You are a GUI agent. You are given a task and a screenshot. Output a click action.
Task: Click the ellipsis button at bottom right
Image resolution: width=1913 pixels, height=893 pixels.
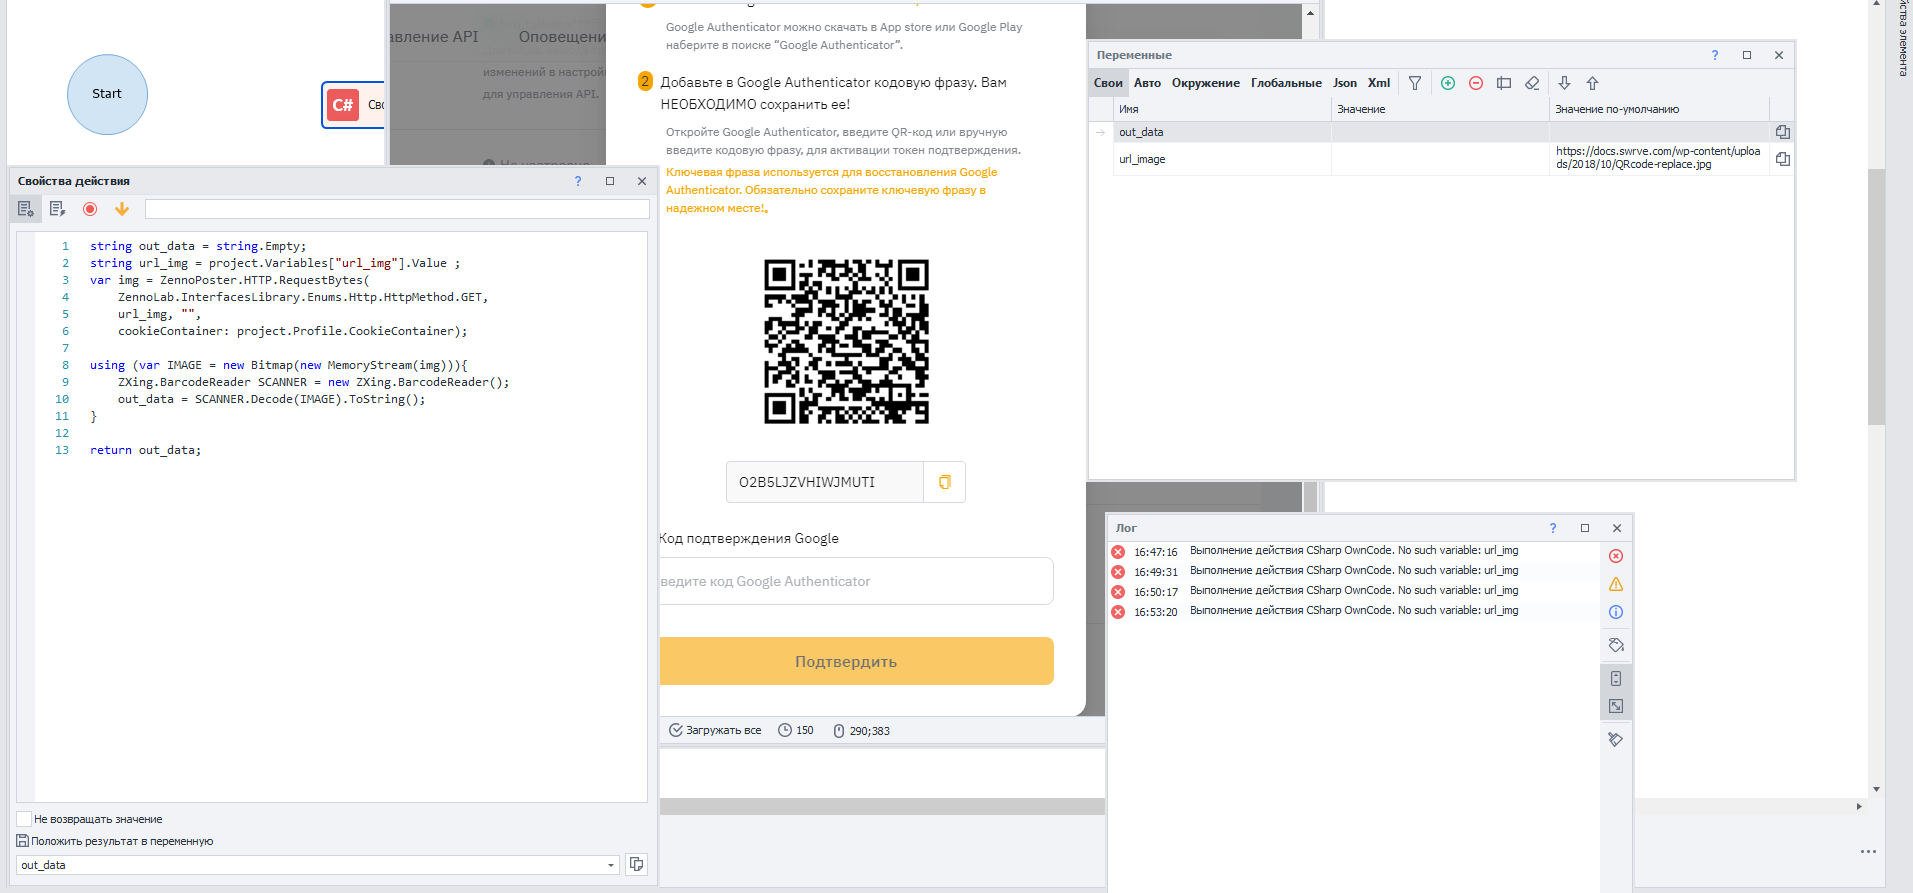tap(1868, 851)
